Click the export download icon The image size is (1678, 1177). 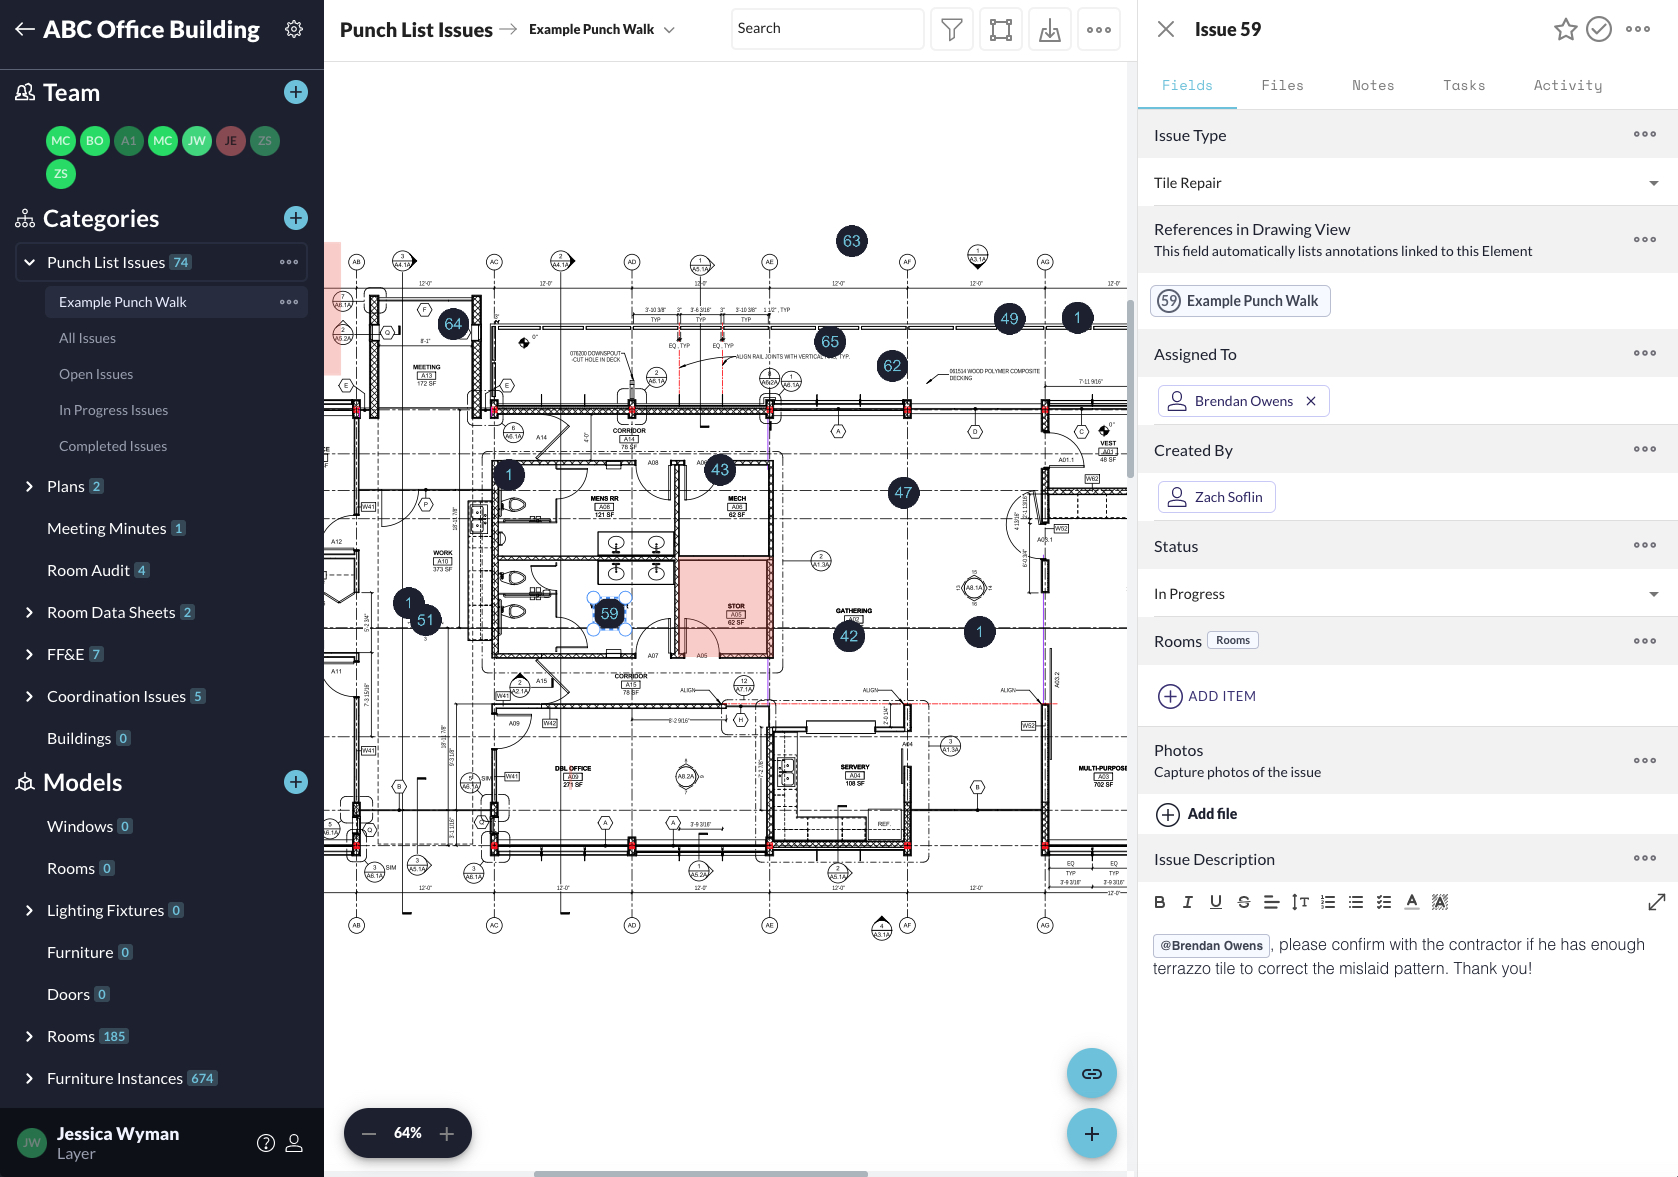click(x=1050, y=29)
